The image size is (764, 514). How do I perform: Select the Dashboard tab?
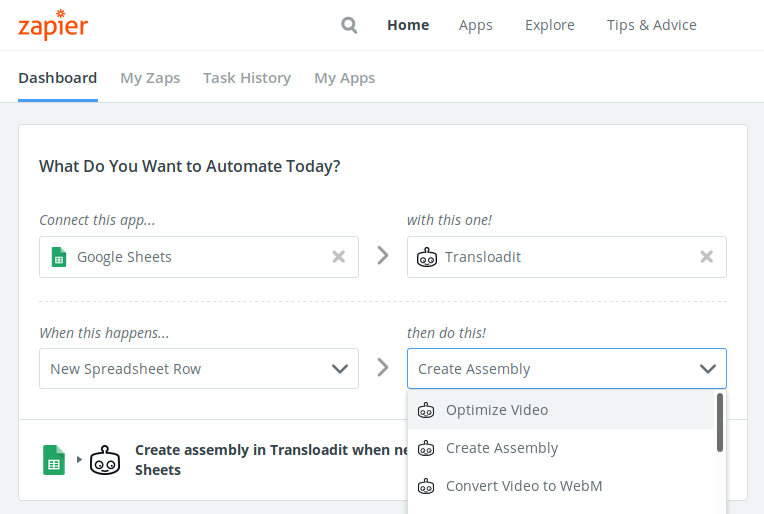(57, 78)
